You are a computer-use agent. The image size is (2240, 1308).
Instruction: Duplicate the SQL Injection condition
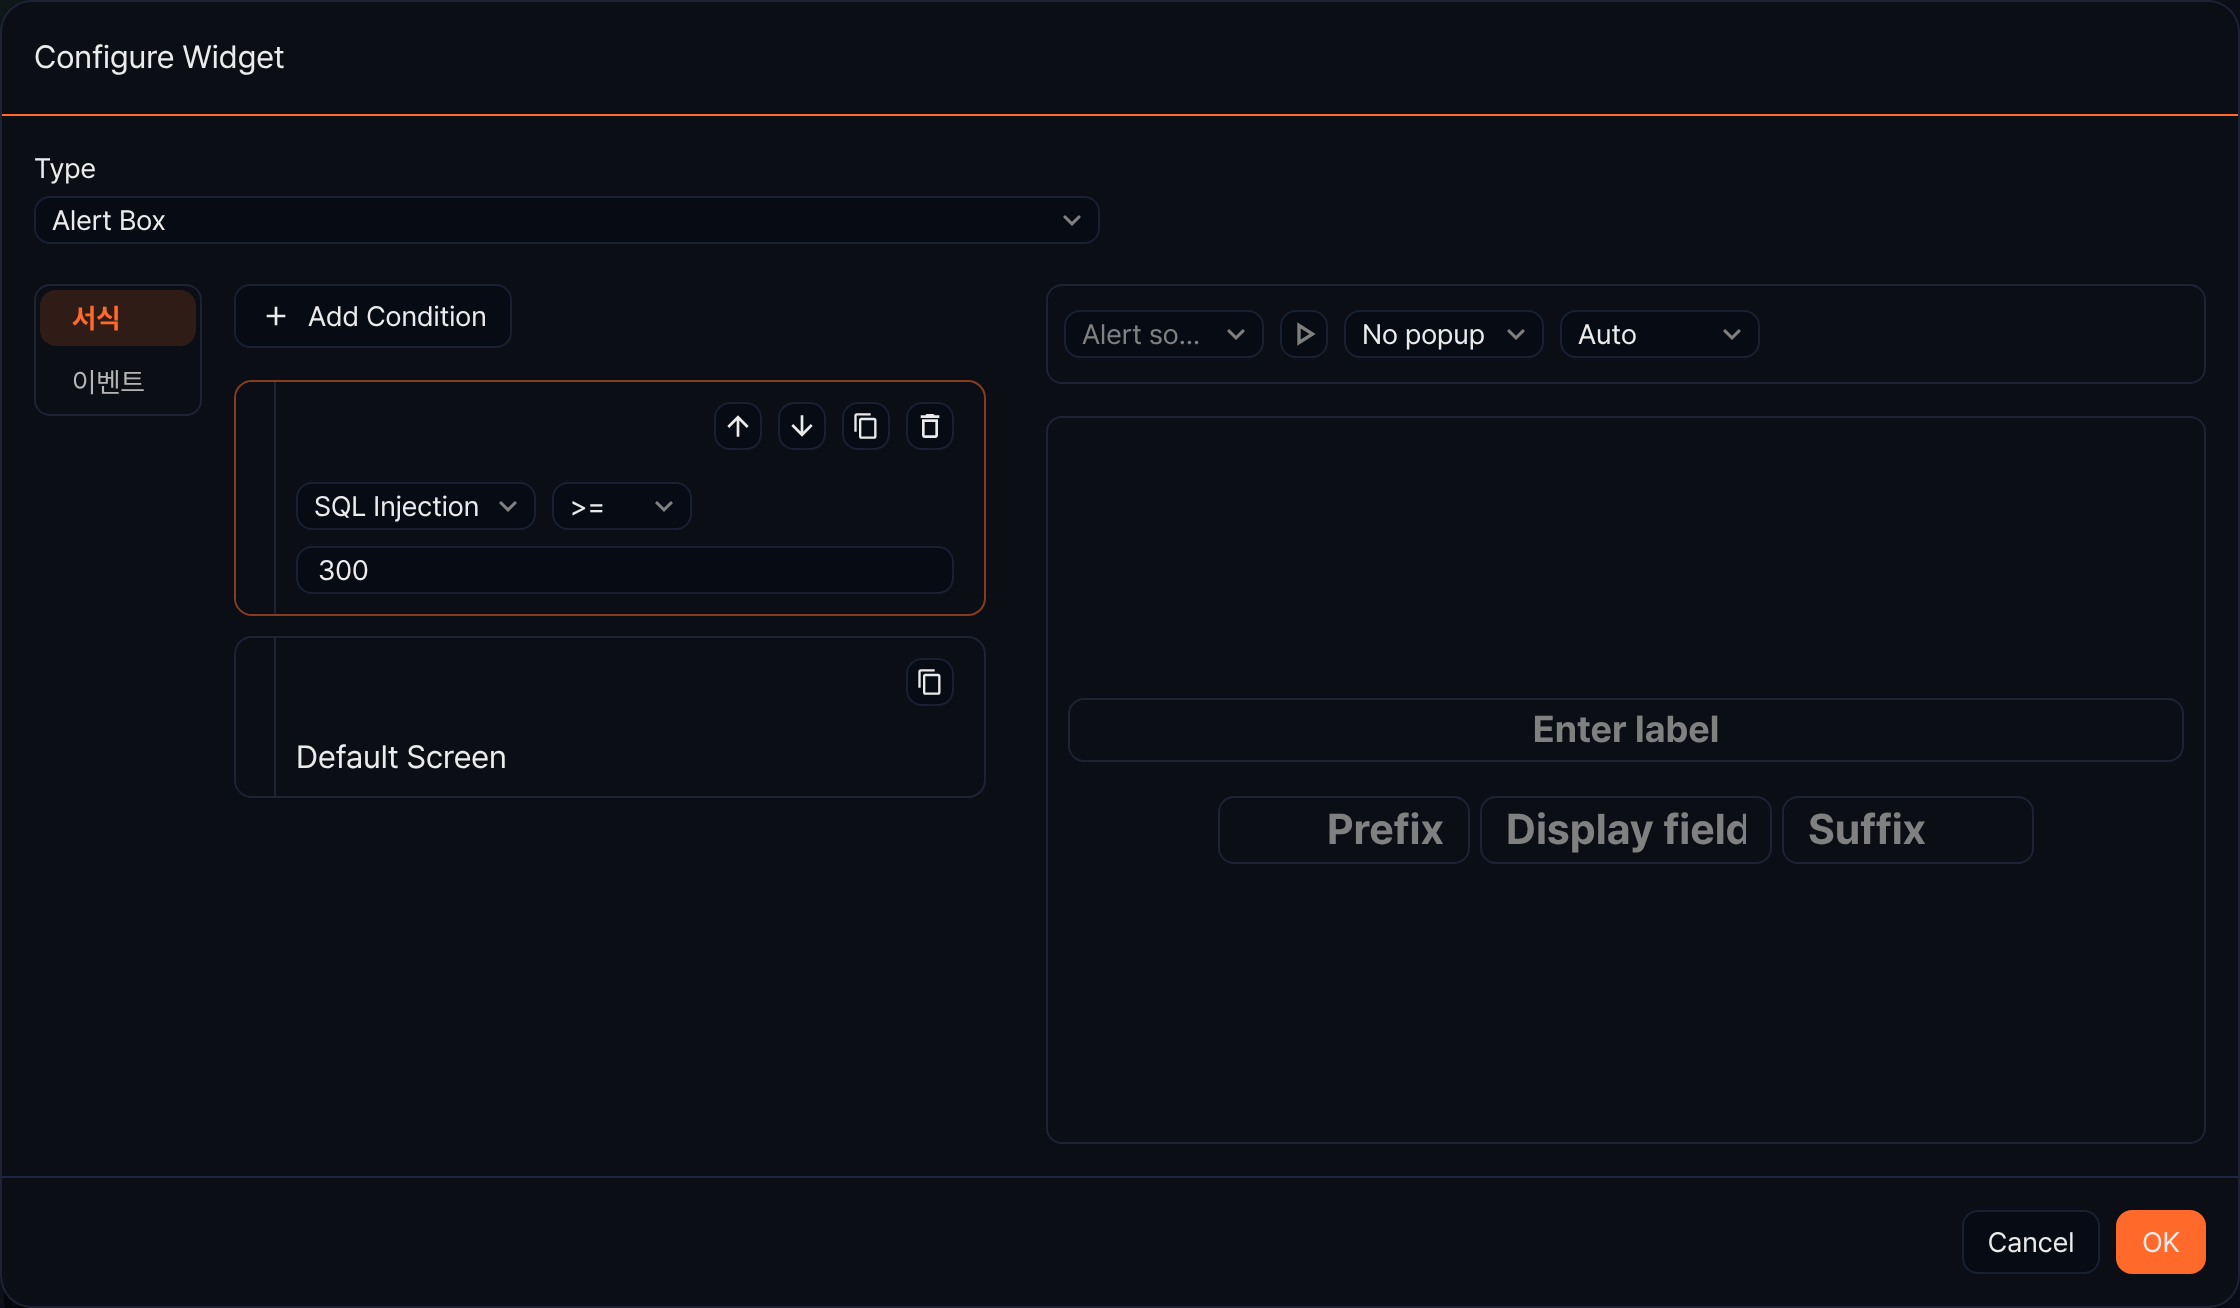click(x=866, y=426)
